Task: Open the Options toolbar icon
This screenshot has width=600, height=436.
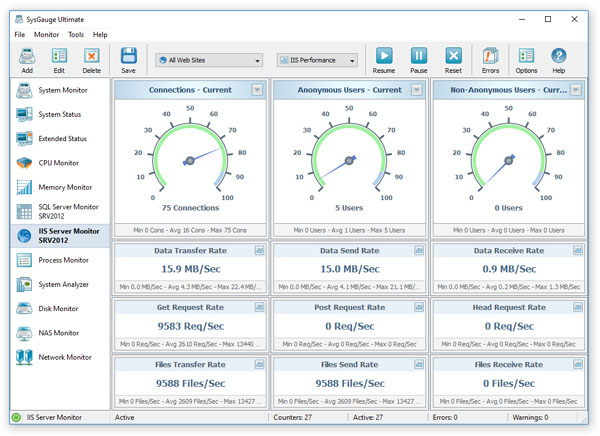Action: [x=526, y=57]
